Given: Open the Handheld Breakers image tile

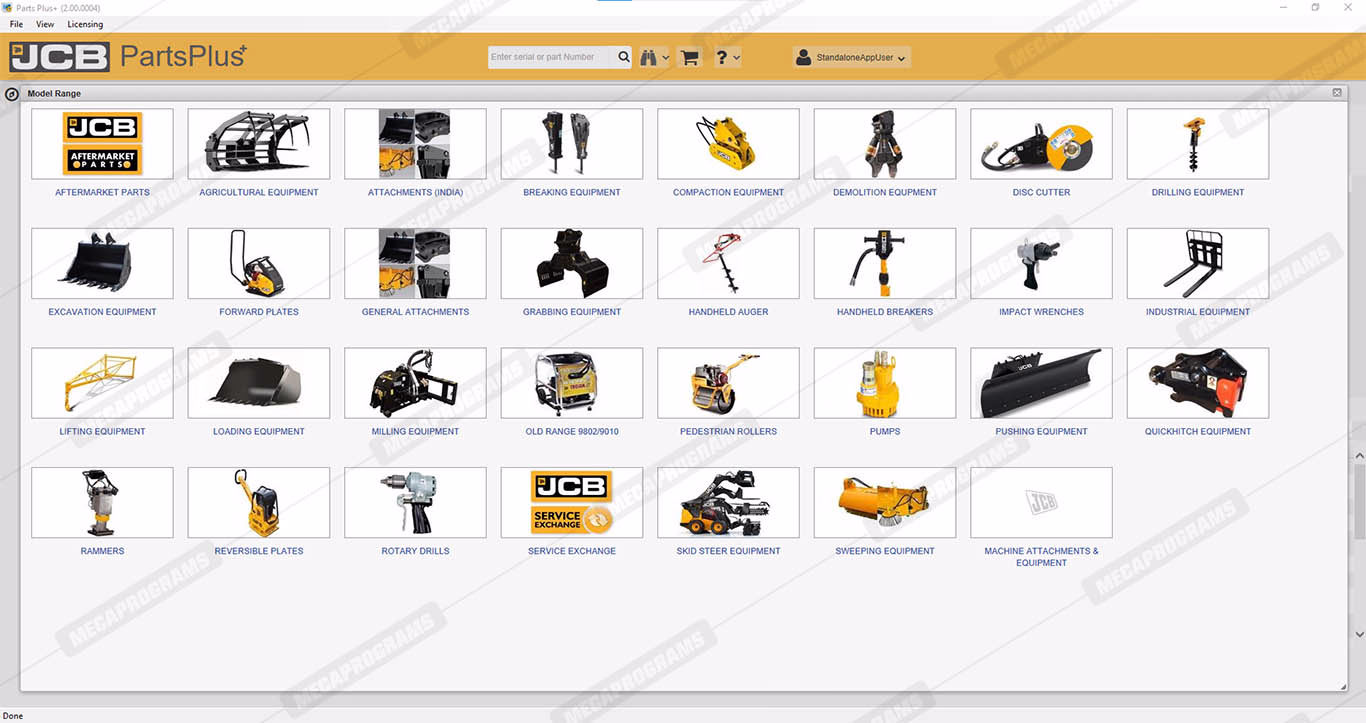Looking at the screenshot, I should point(885,263).
